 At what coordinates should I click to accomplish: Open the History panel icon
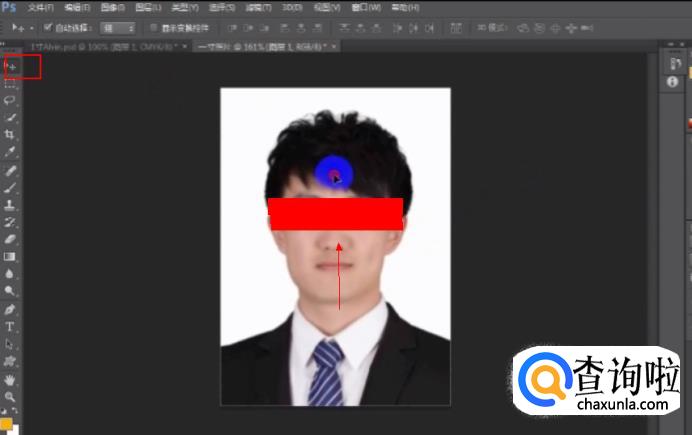click(x=675, y=64)
